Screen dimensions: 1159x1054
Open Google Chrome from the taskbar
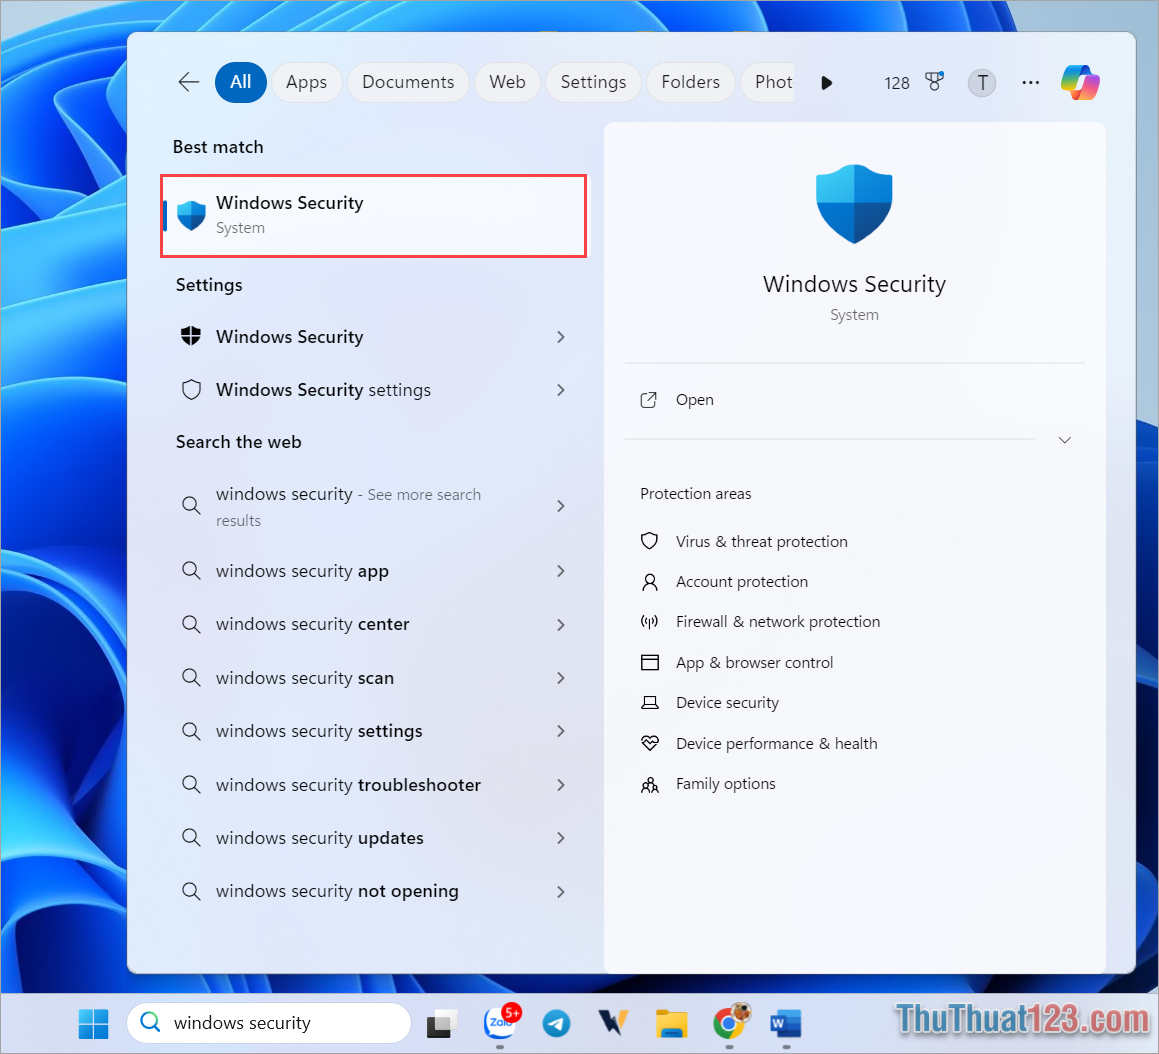731,1022
